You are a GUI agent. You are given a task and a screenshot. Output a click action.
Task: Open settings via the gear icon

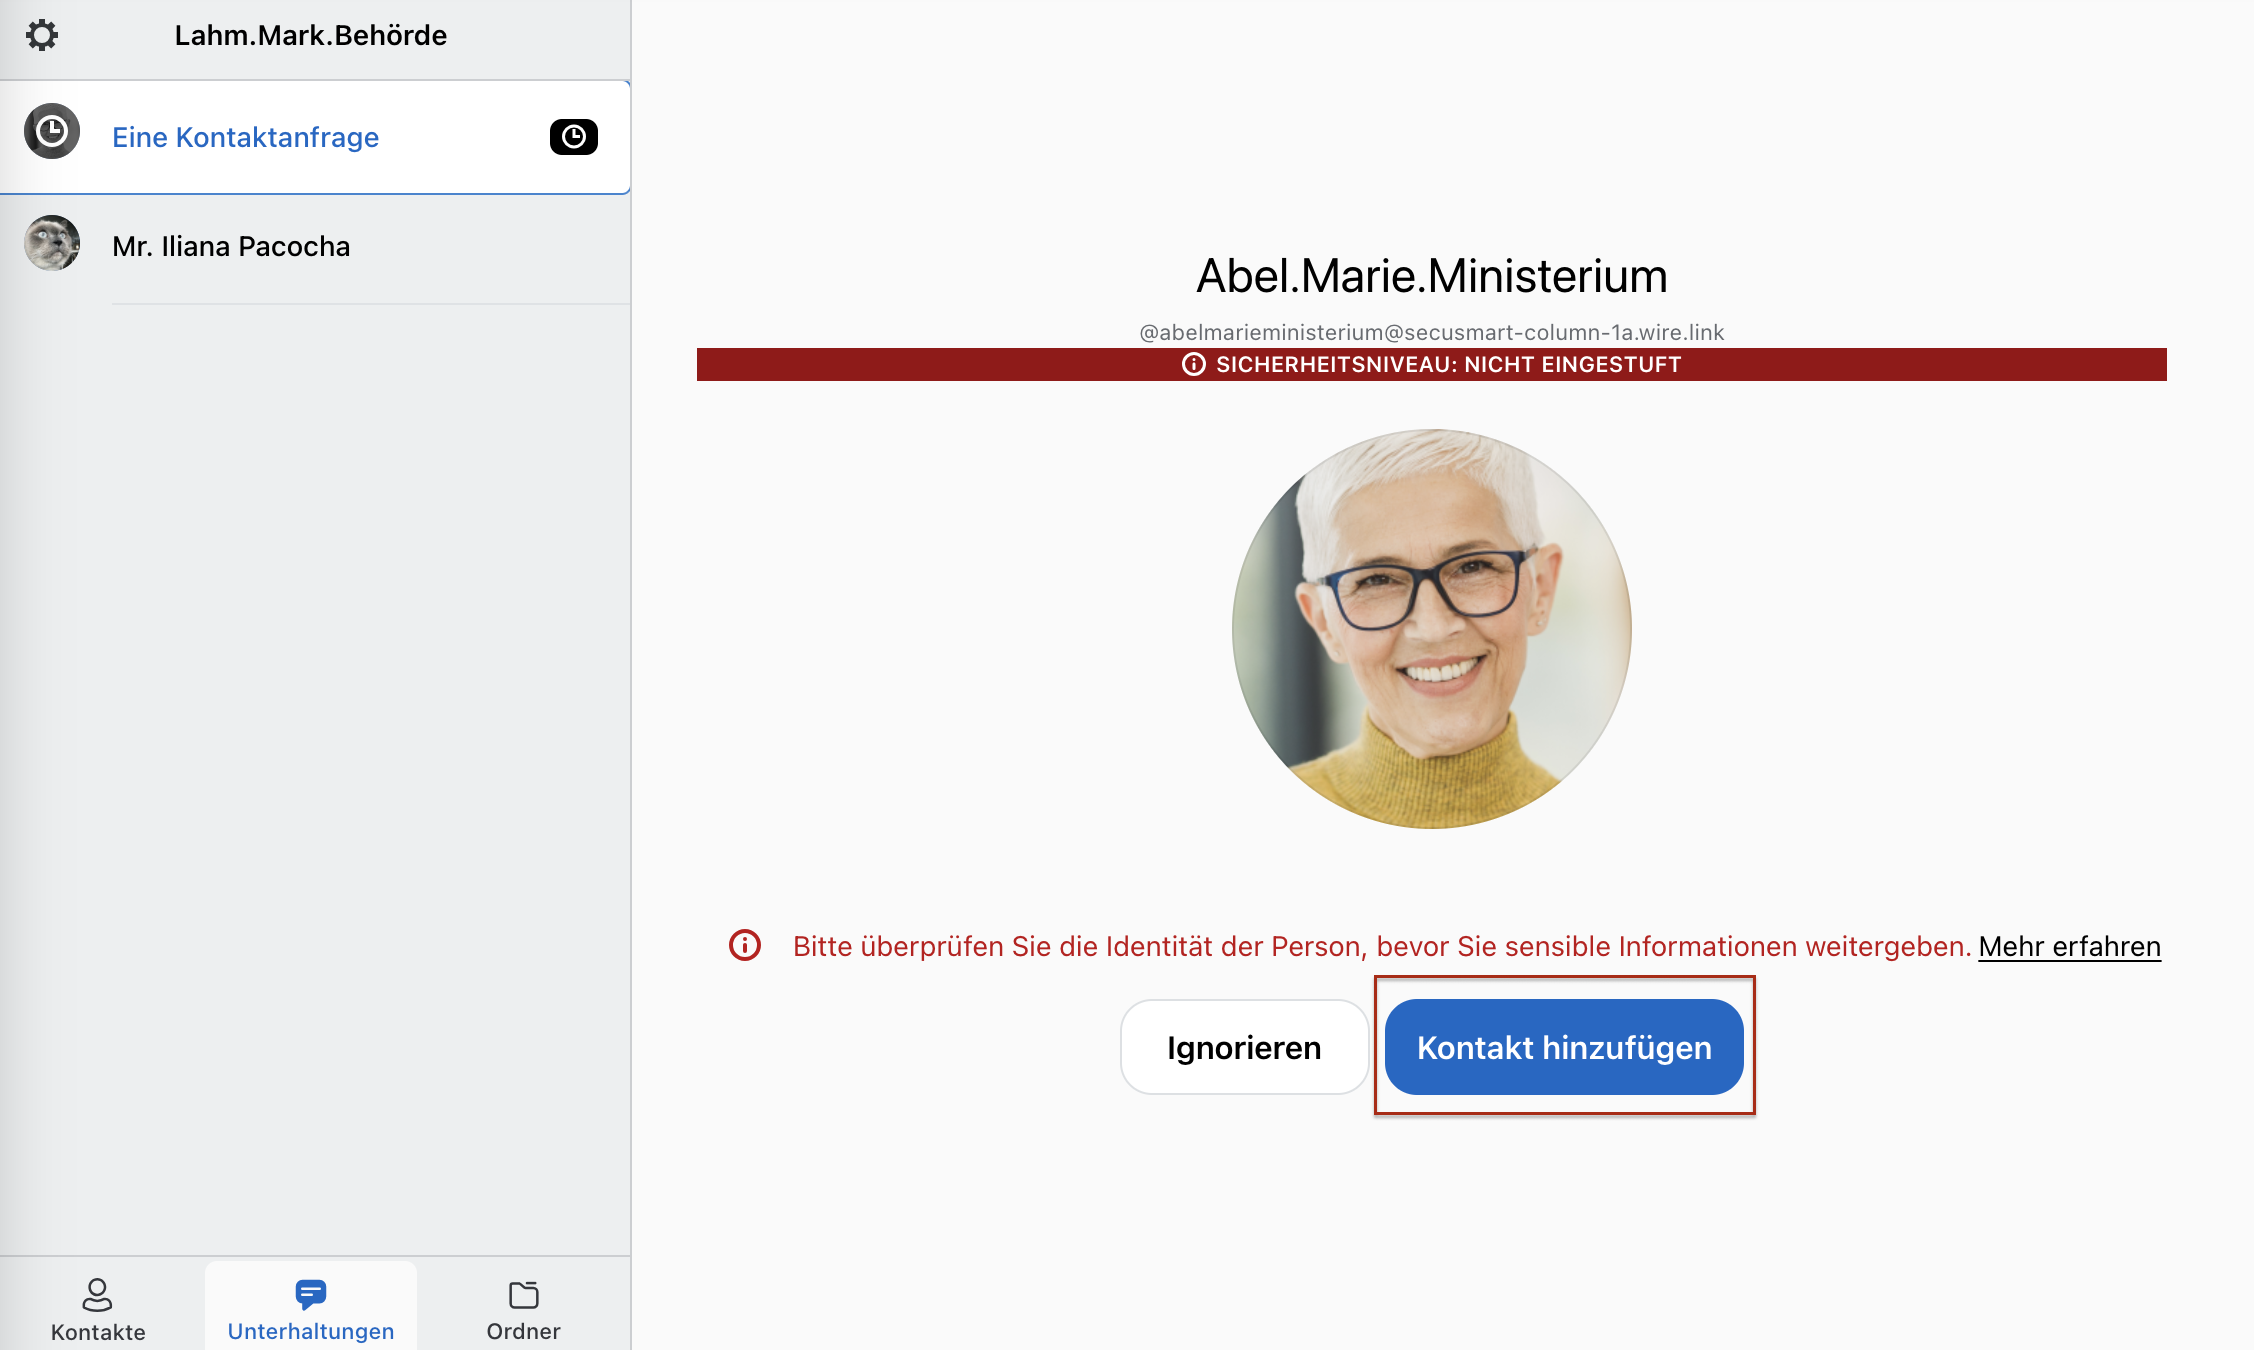click(x=42, y=36)
